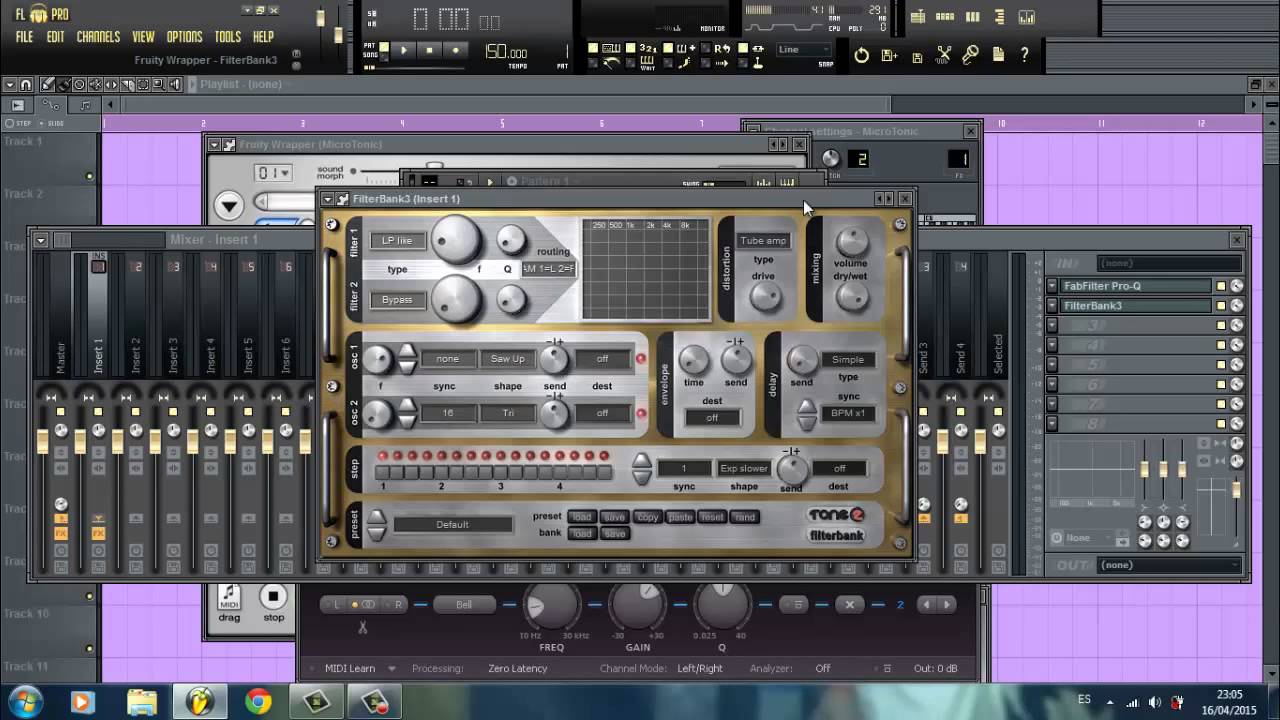Click rand button in FilterBank preset row

point(745,517)
